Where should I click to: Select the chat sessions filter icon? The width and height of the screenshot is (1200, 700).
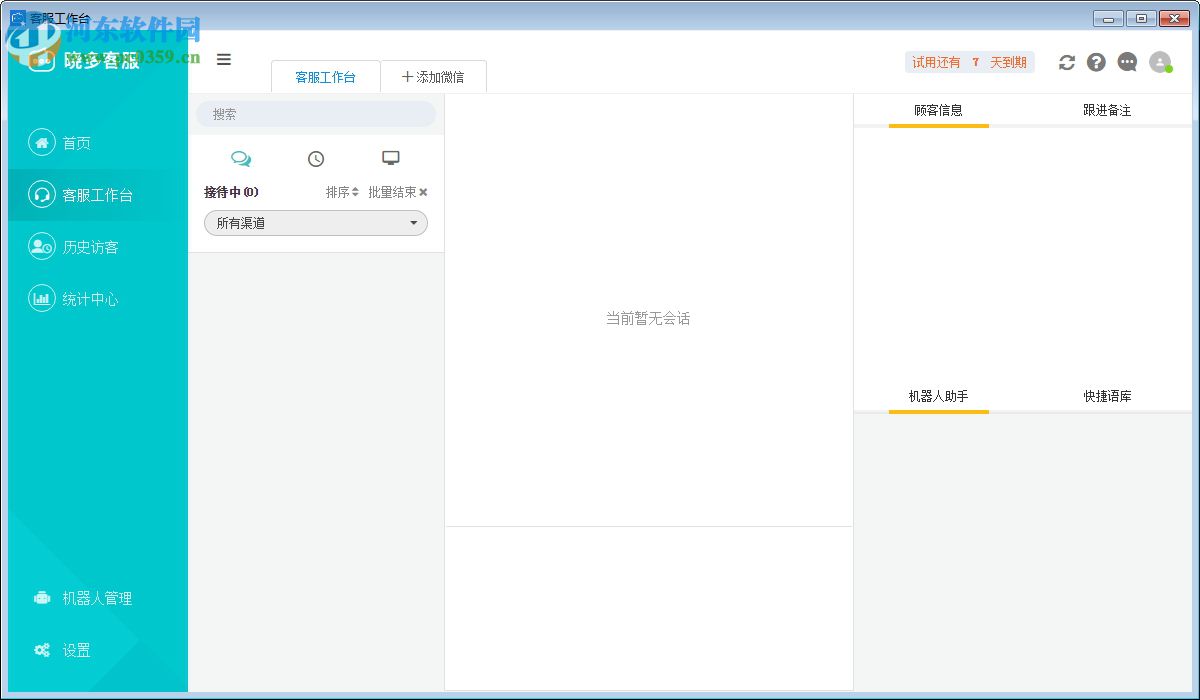[x=241, y=158]
